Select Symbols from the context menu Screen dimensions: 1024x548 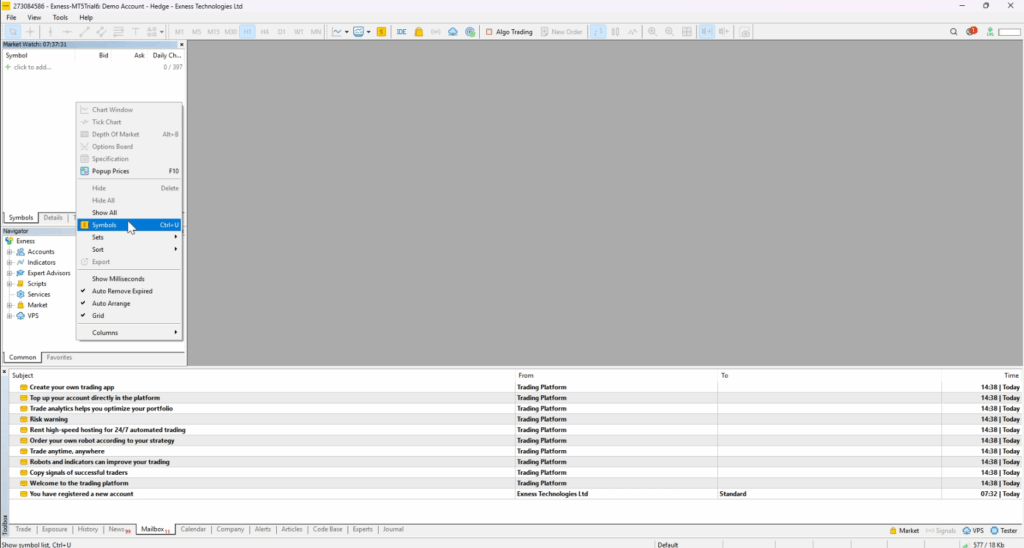(x=104, y=225)
